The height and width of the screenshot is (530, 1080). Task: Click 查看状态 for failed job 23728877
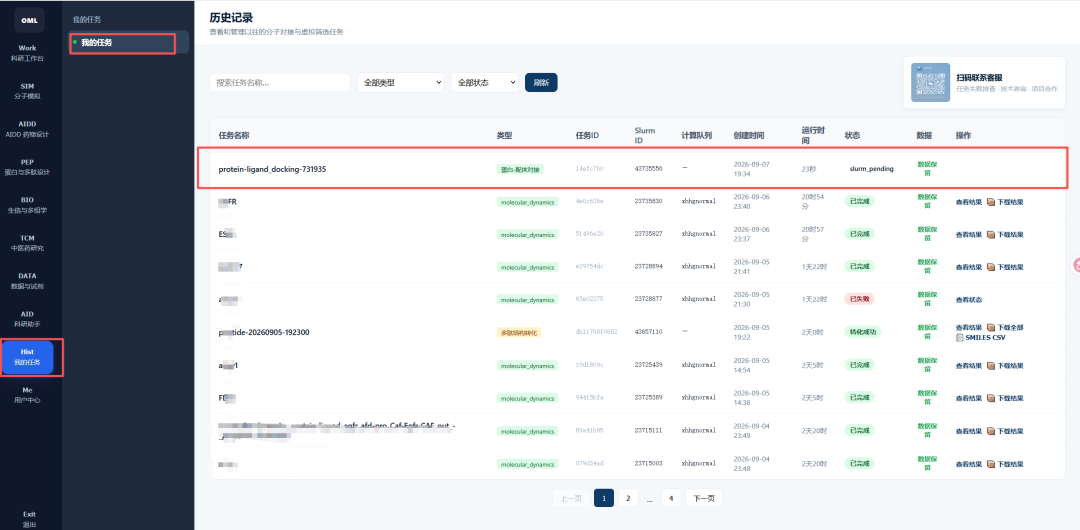pos(968,300)
